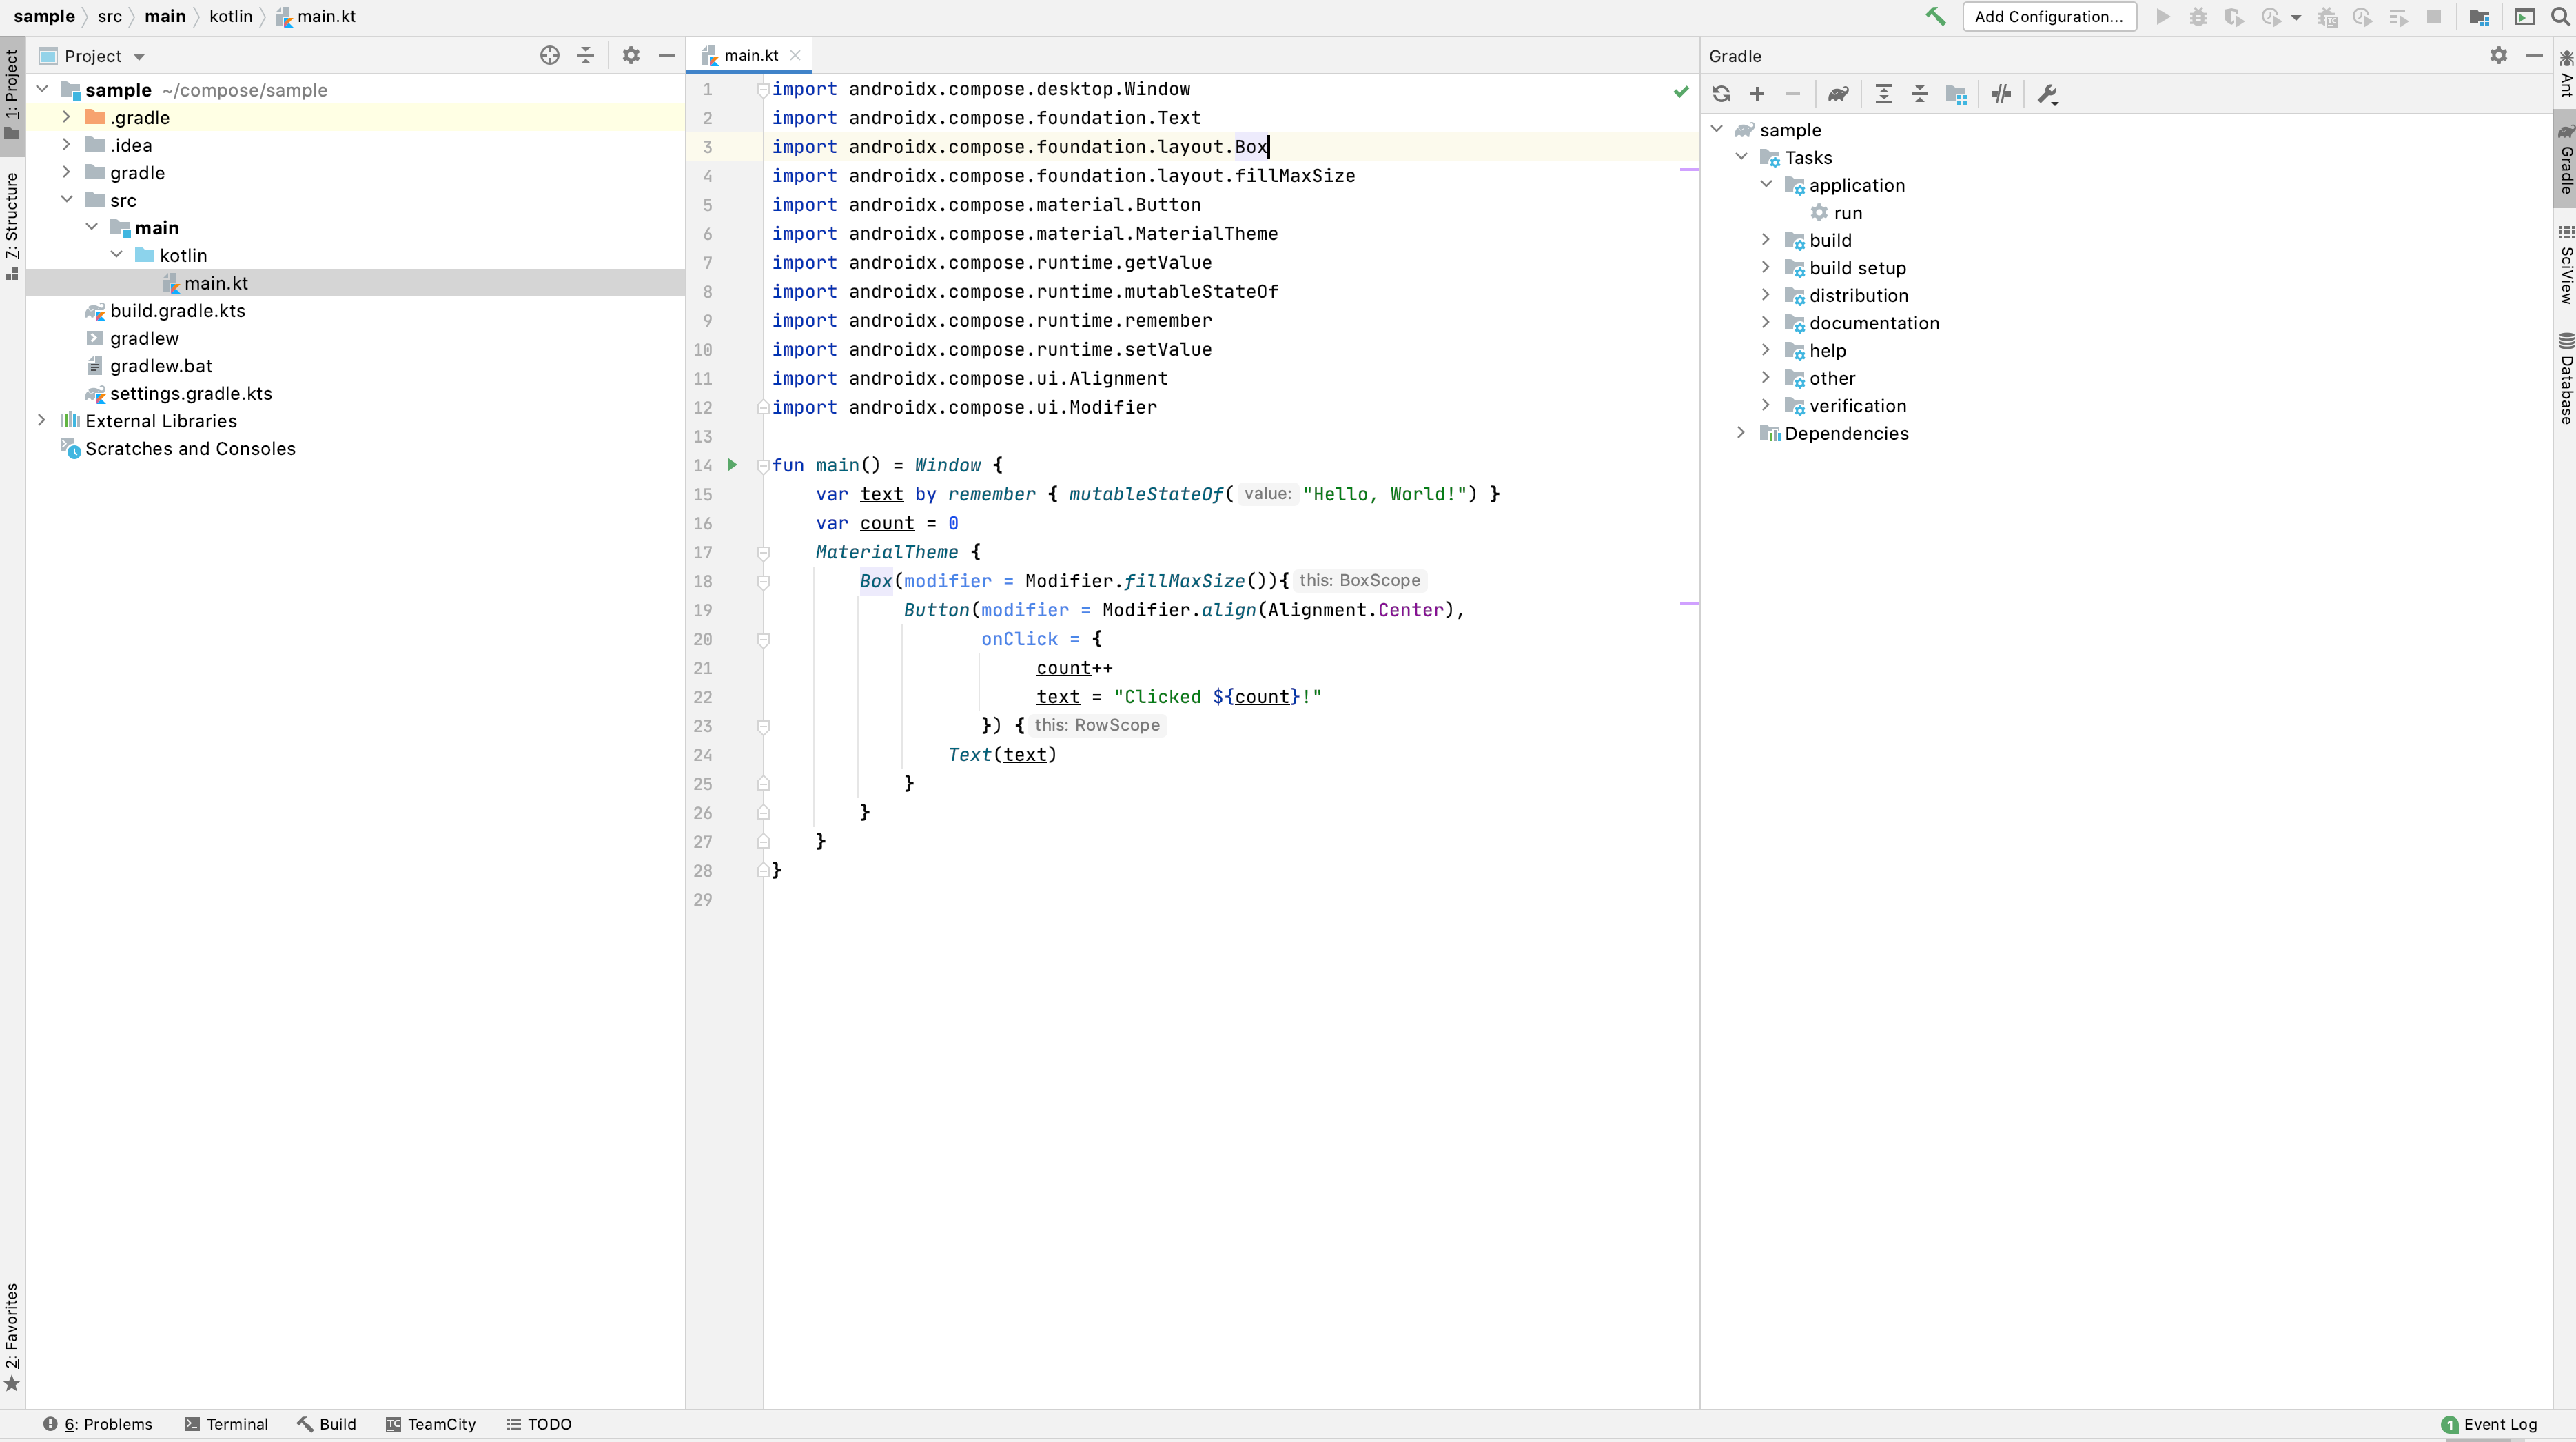Collapse the src folder

coord(66,200)
